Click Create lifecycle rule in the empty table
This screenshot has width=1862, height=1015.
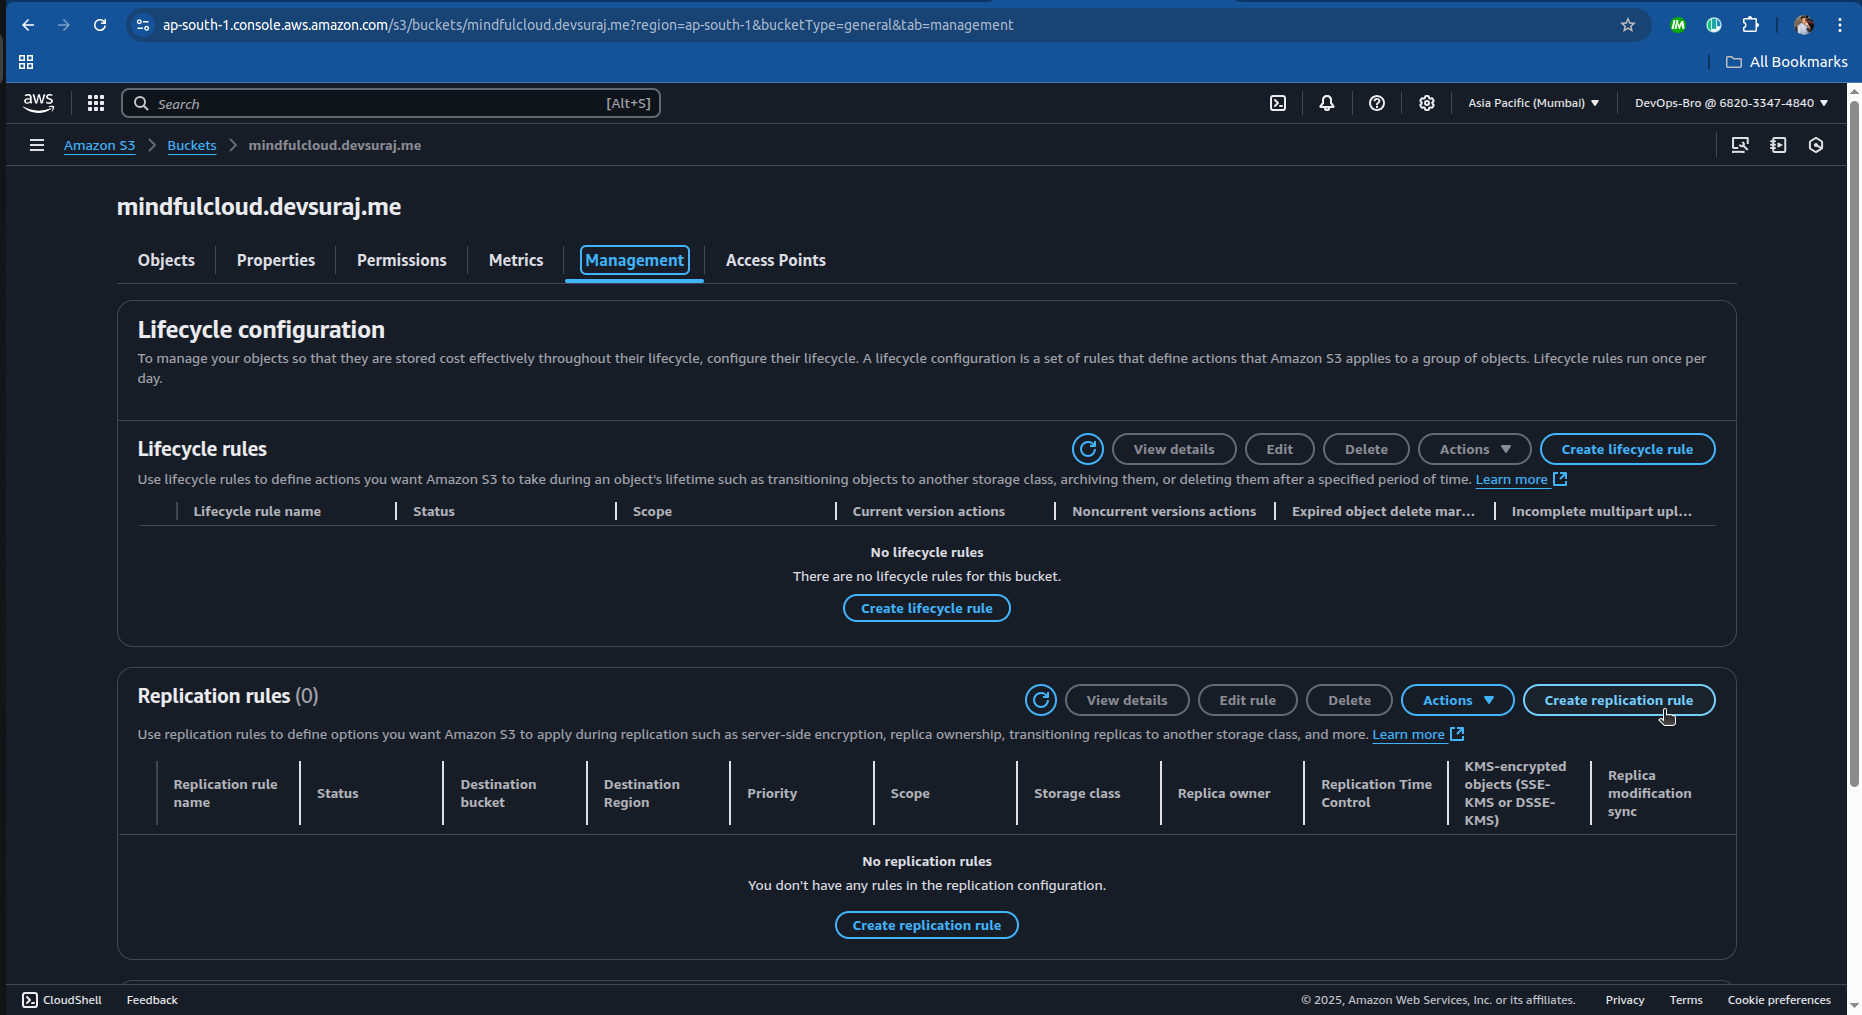927,608
